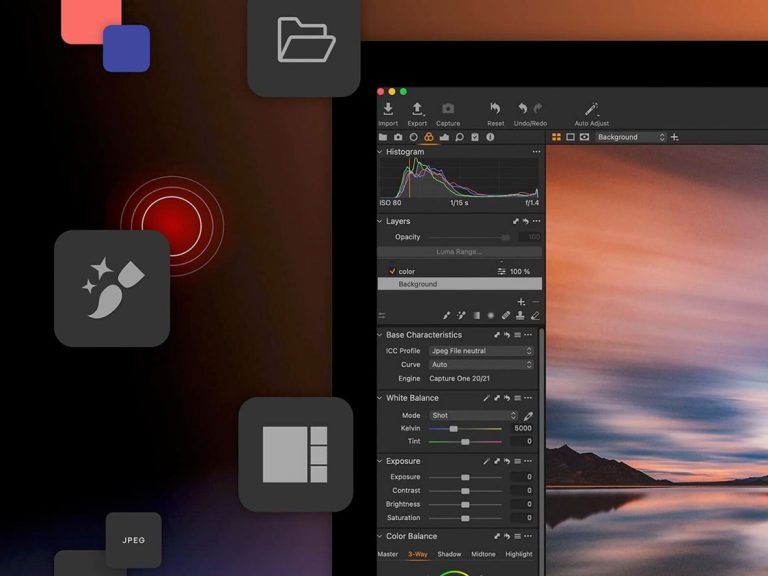Viewport: 768px width, 576px height.
Task: Open the Background layer selector dropdown
Action: (631, 137)
